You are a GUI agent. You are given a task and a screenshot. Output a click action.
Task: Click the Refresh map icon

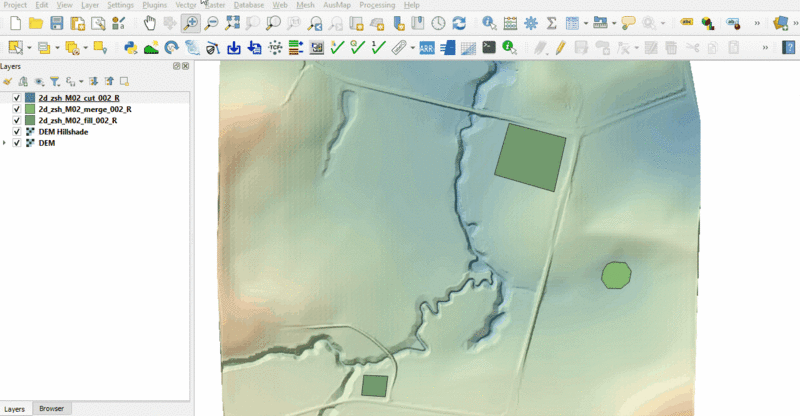pos(458,22)
